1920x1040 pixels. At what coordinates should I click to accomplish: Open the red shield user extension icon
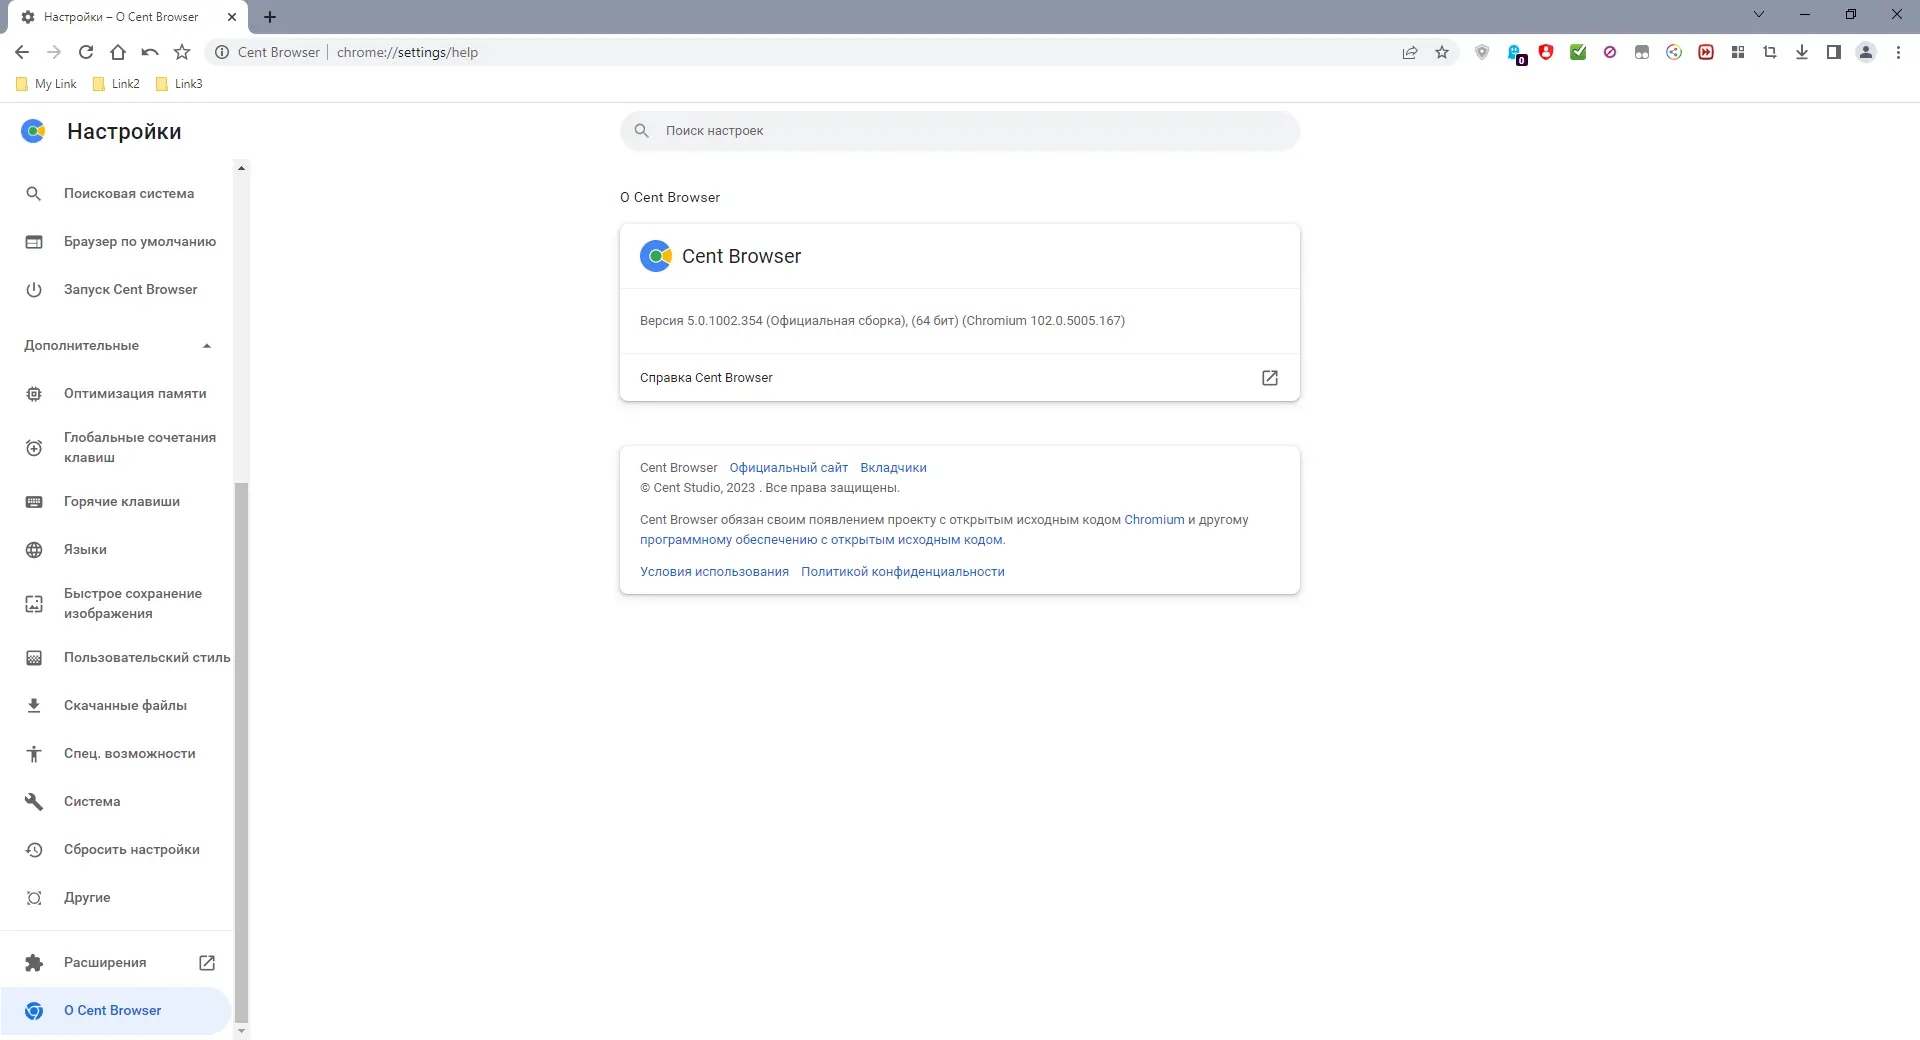[1546, 52]
